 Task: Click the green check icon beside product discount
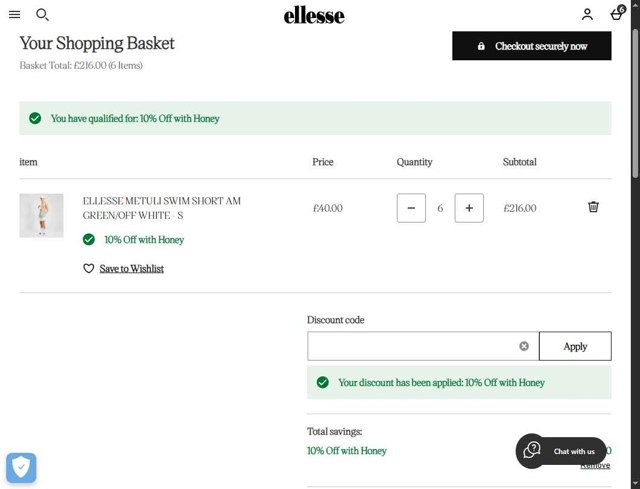point(89,240)
